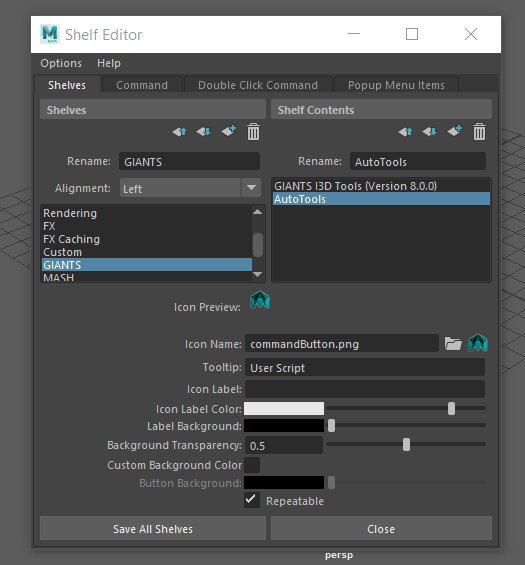The width and height of the screenshot is (525, 565).
Task: Move shelf content item down icon
Action: click(x=430, y=132)
